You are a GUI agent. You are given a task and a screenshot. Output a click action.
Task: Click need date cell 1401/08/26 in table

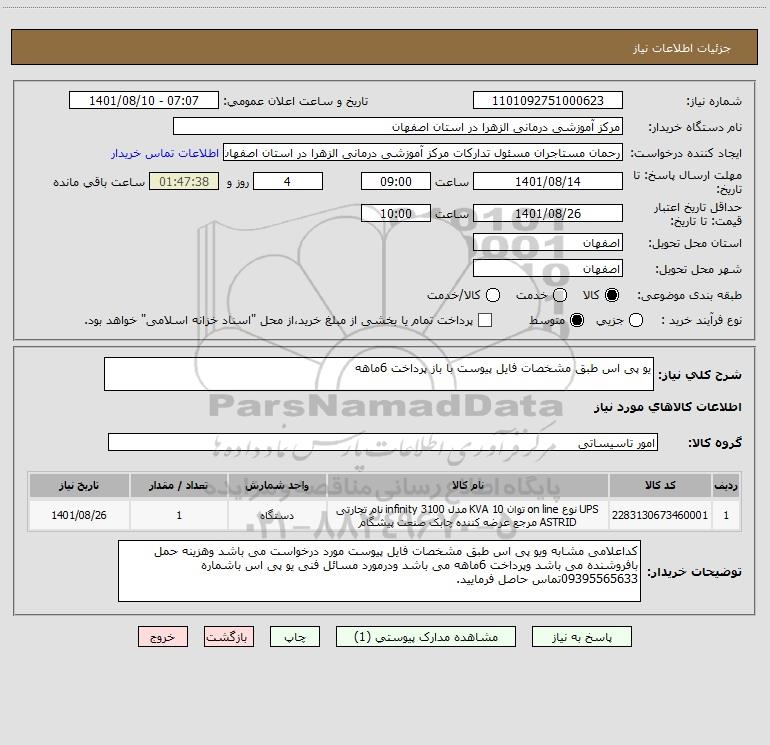[79, 515]
